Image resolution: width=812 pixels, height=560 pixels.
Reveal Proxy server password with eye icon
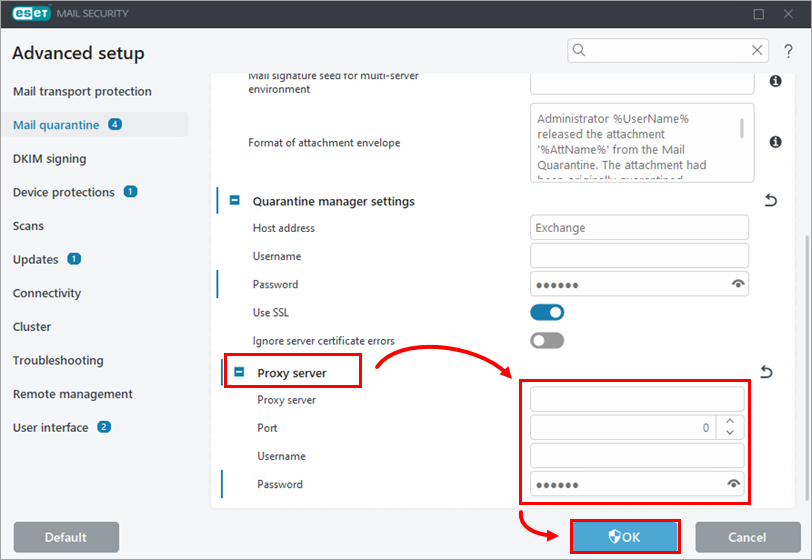coord(734,485)
